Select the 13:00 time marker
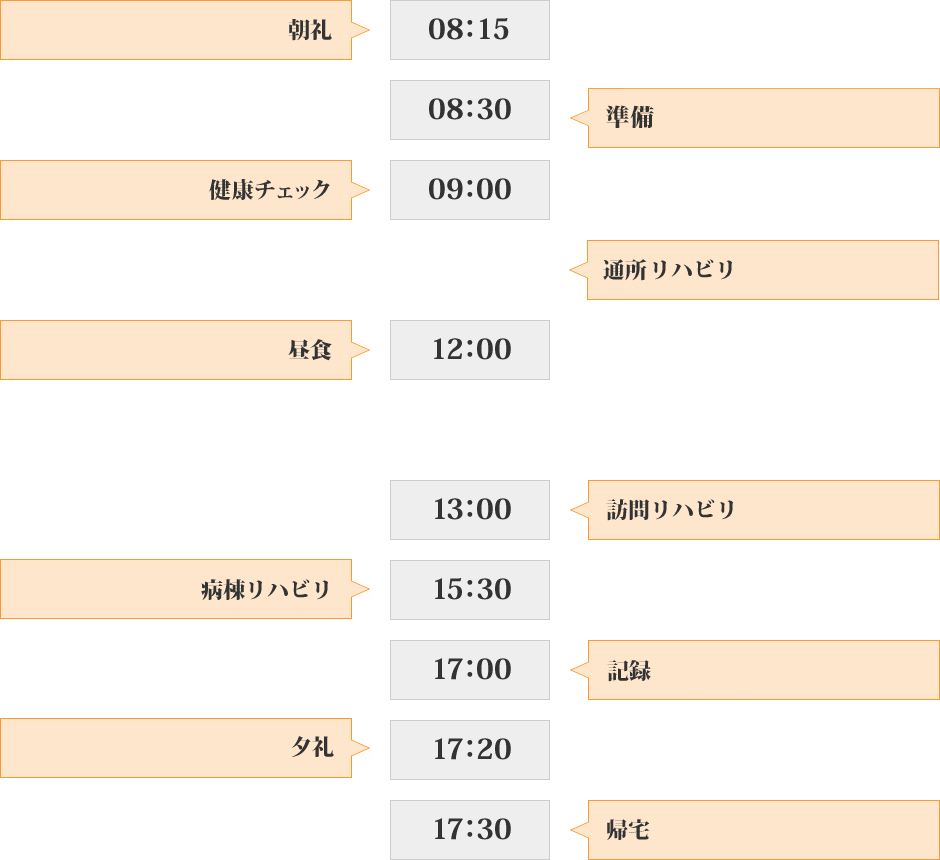The width and height of the screenshot is (940, 860). [469, 510]
